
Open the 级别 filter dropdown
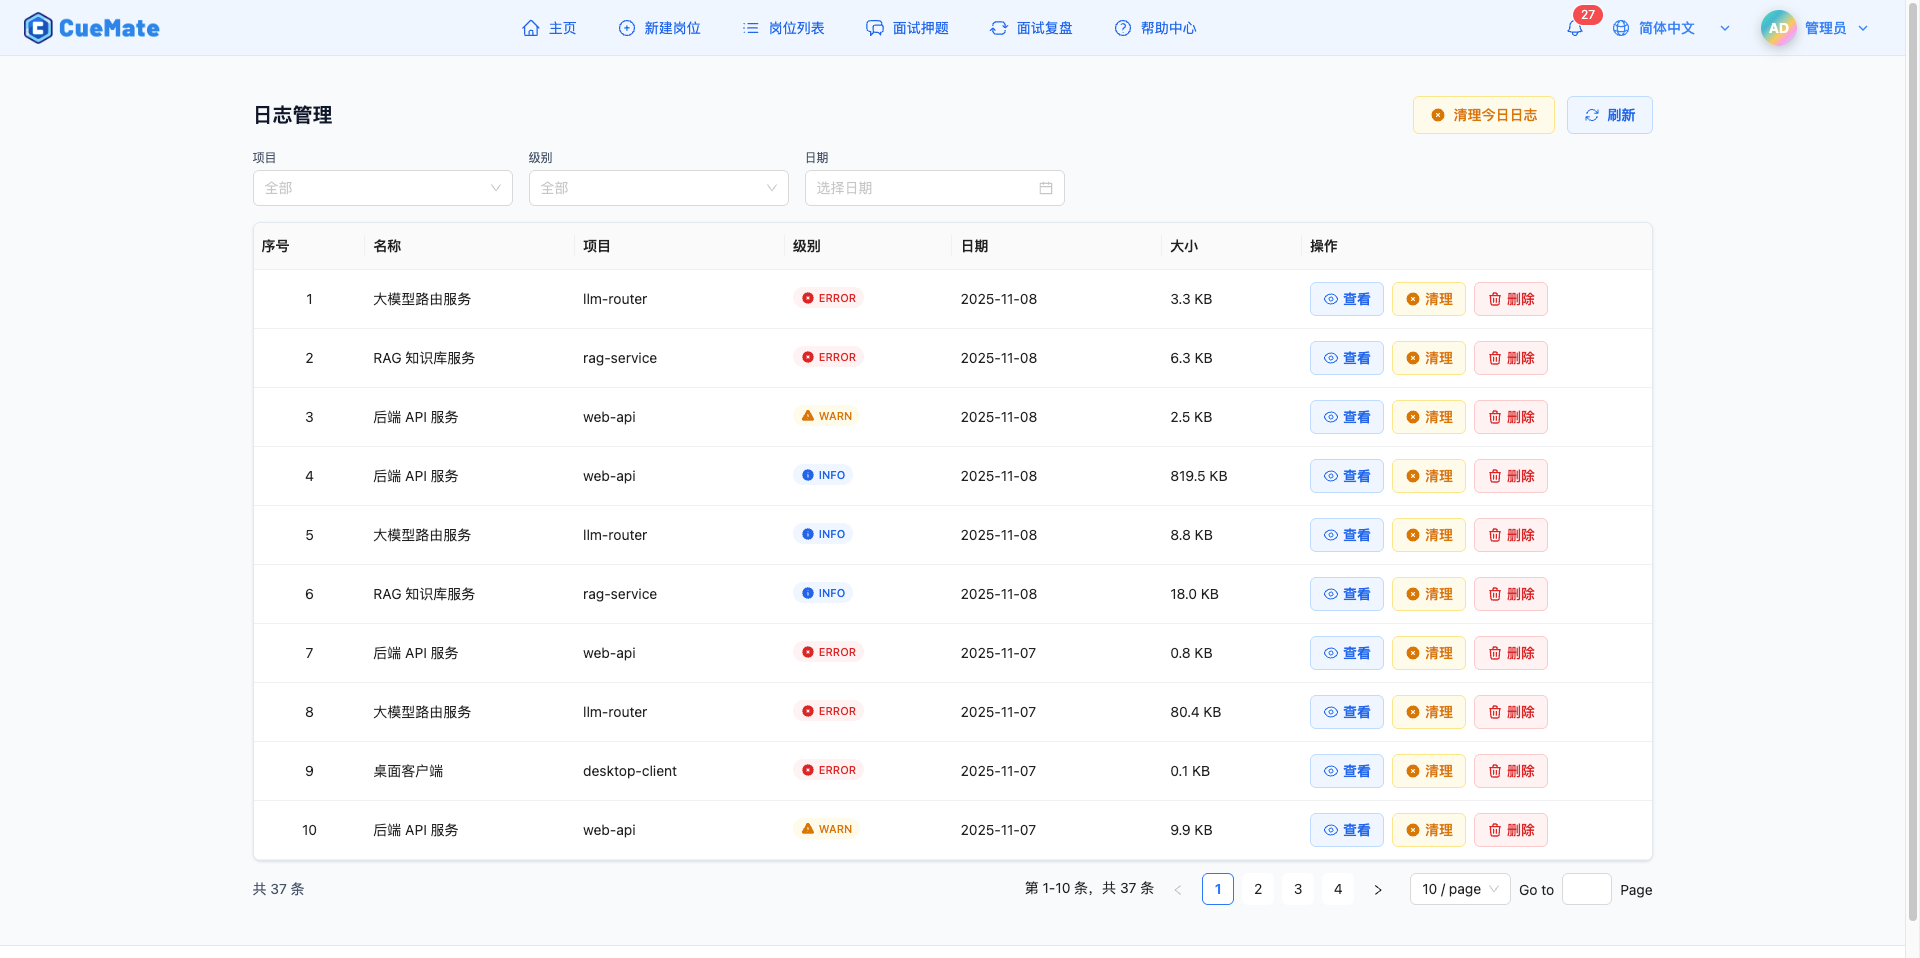click(658, 188)
